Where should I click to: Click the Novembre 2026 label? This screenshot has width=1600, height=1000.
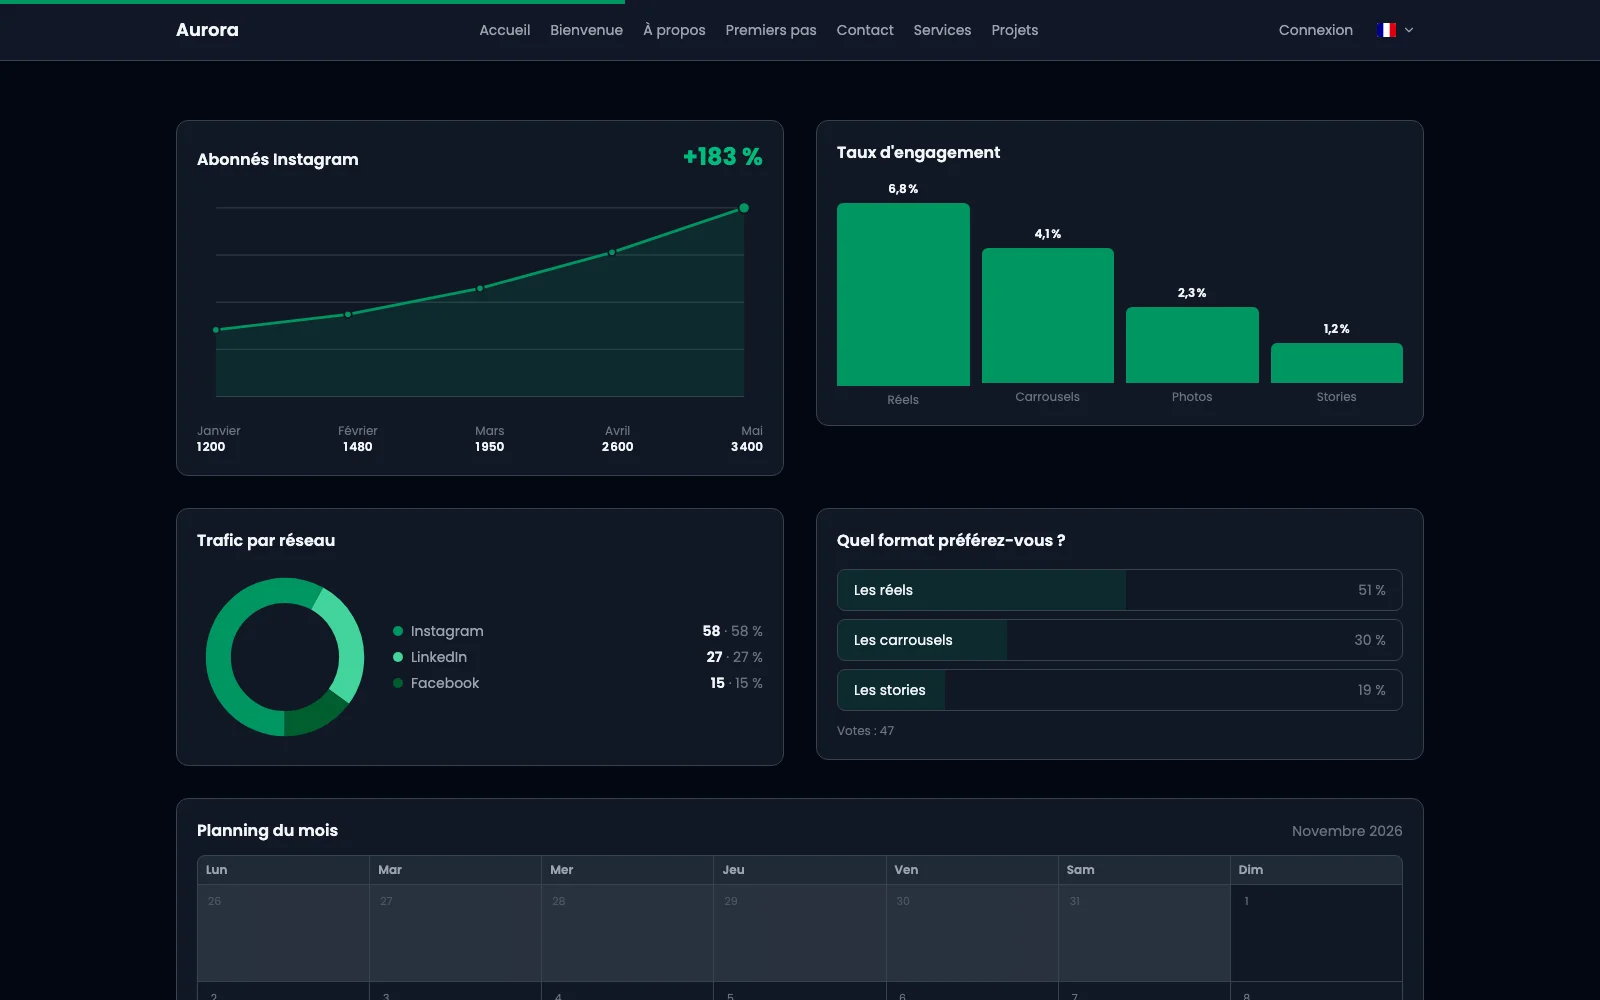[x=1347, y=831]
